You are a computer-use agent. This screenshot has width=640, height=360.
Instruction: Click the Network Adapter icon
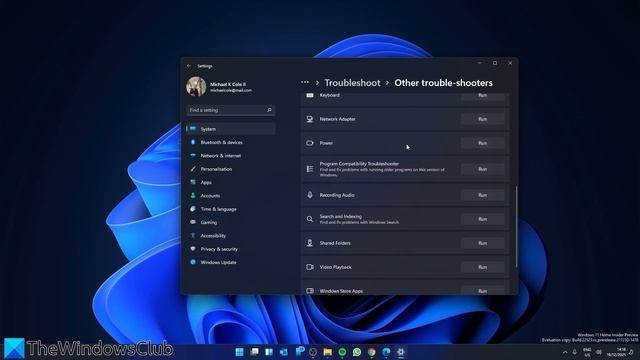click(x=310, y=119)
